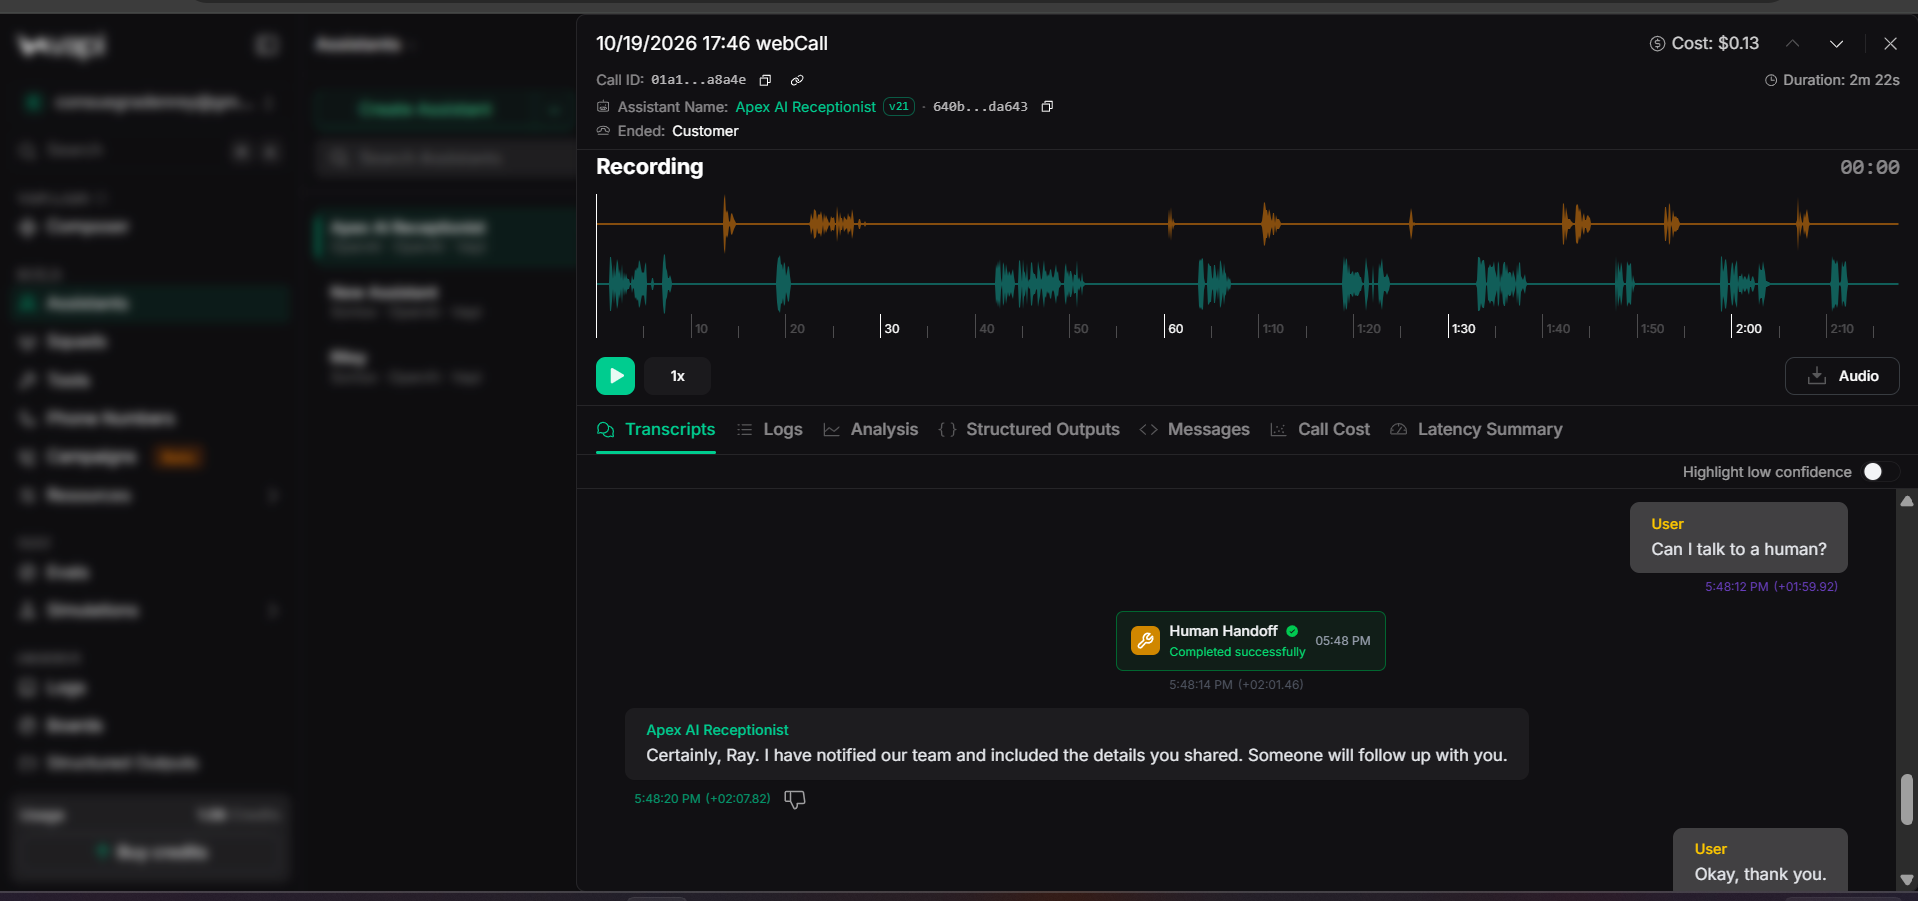Jump to the 2:00 timeline marker

[1748, 328]
